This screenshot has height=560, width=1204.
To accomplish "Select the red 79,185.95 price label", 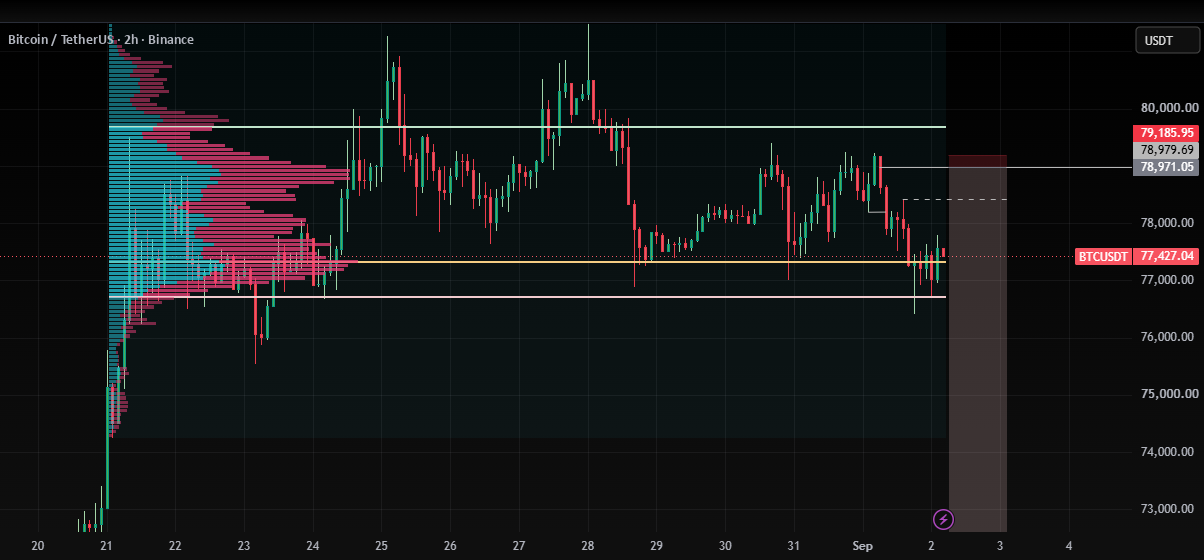I will [x=1165, y=132].
